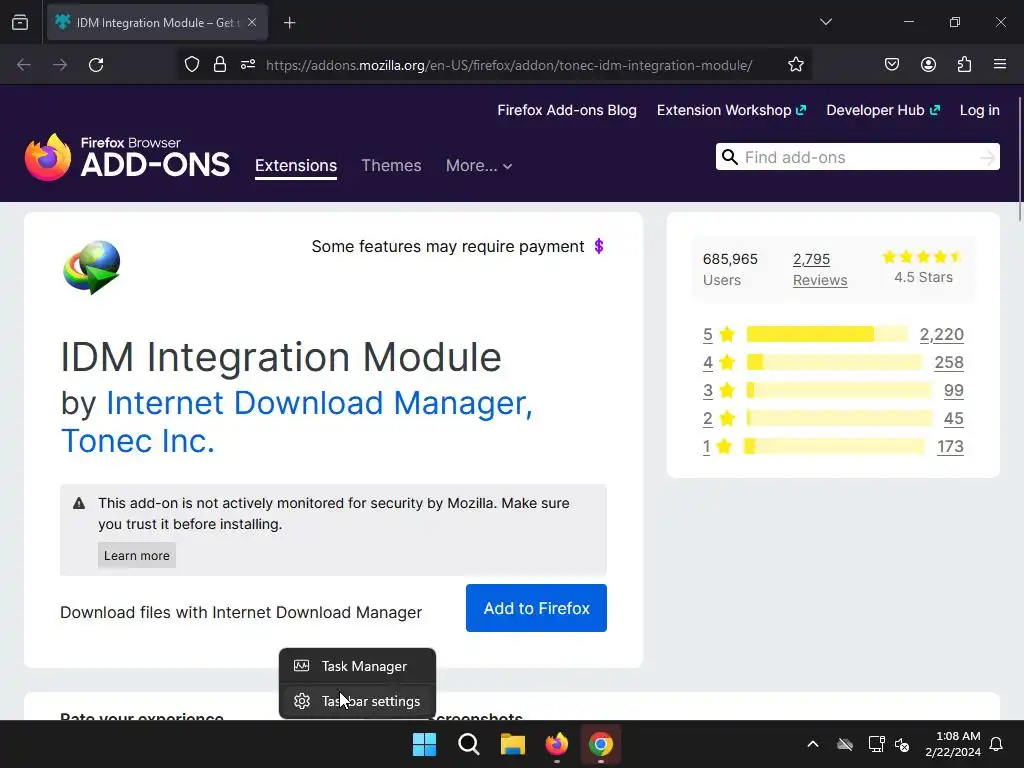
Task: Open notification bell icon
Action: [997, 744]
